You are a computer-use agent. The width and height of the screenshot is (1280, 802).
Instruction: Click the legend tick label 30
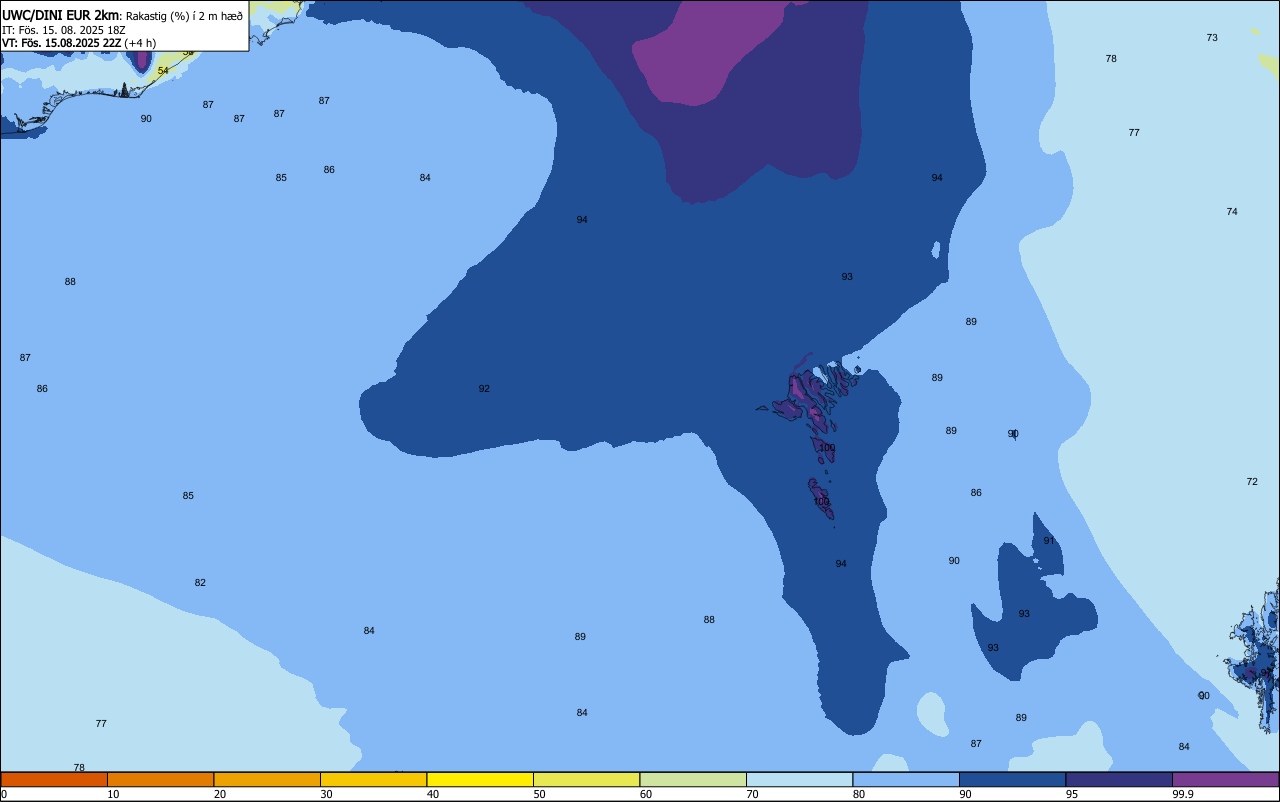coord(327,794)
